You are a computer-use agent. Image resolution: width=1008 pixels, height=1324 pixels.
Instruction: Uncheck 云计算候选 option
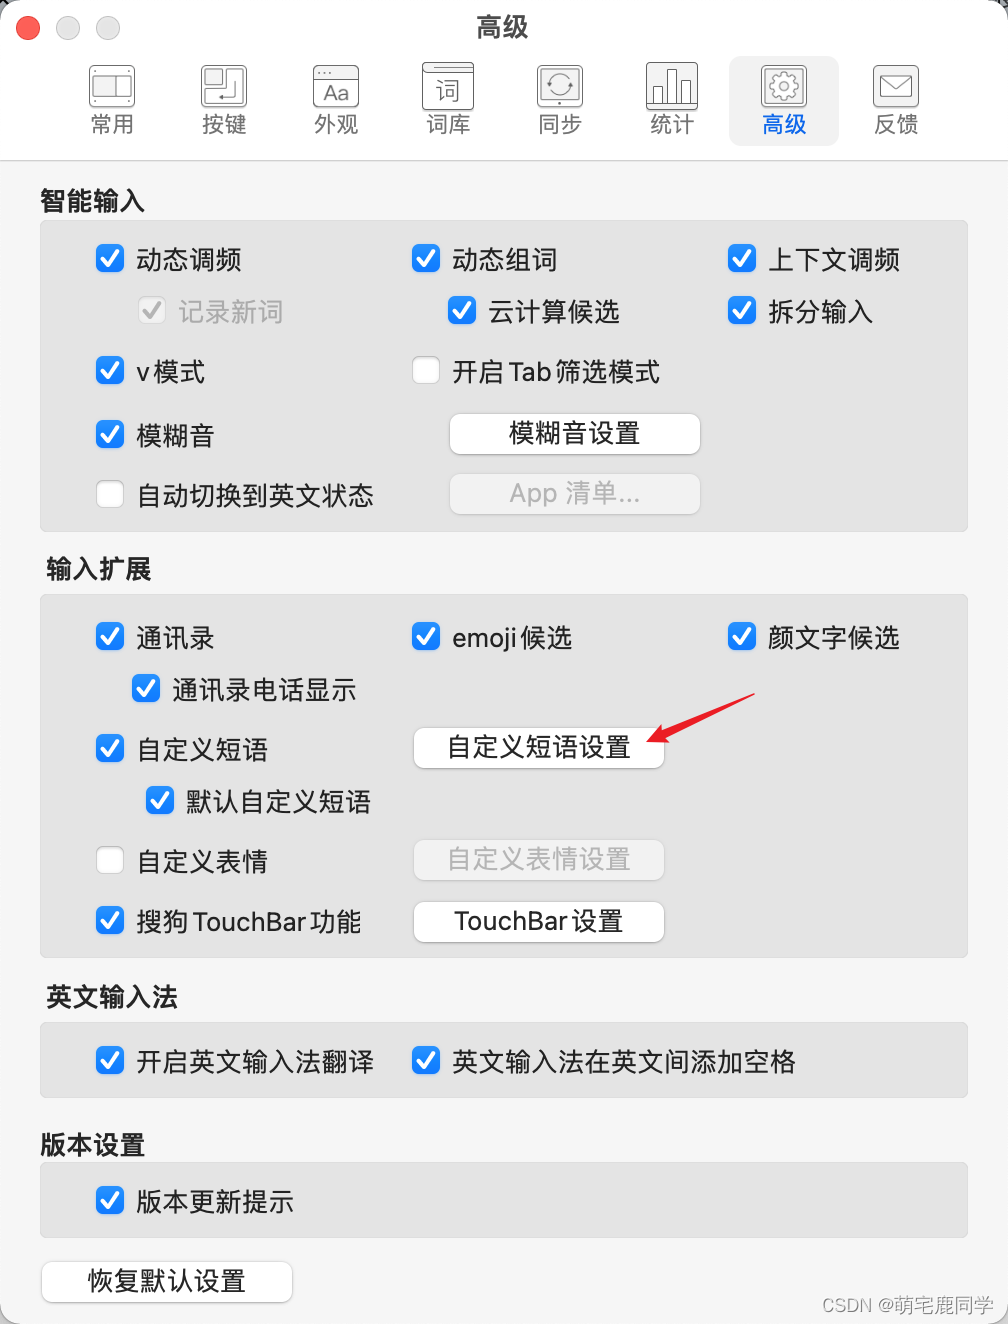pos(462,310)
